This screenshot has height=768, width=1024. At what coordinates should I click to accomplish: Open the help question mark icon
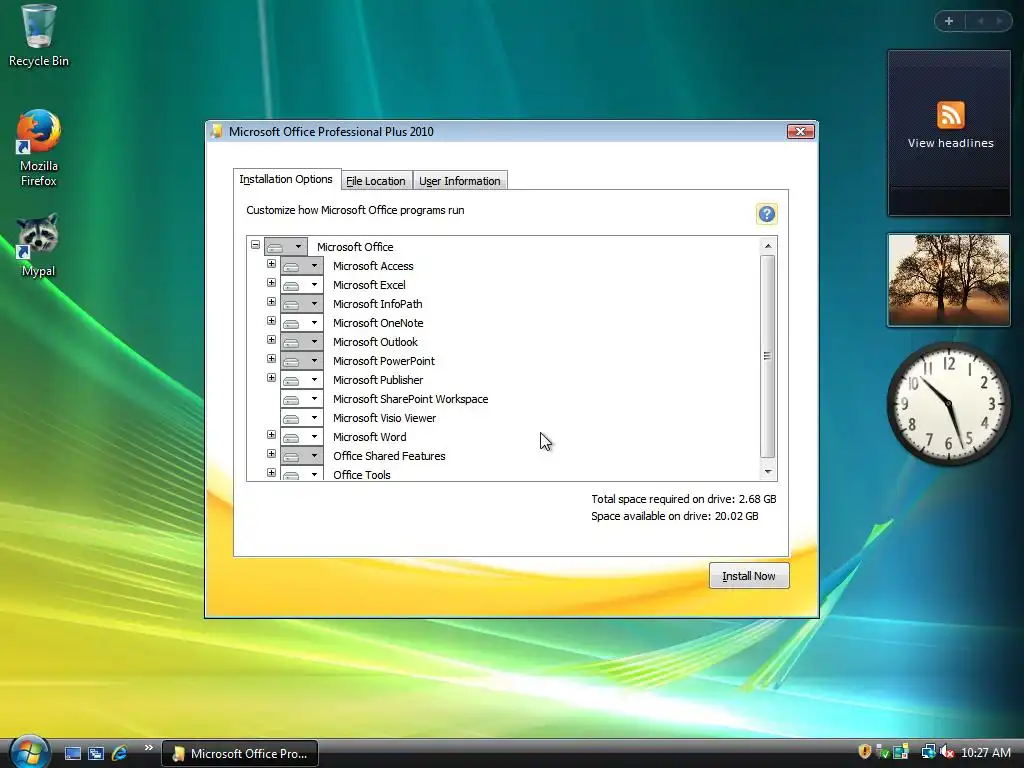point(767,214)
